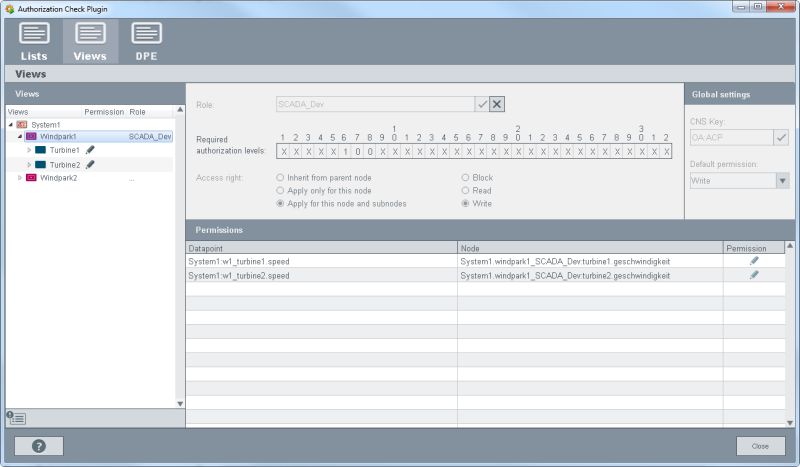Clear role with the X icon
Screen dimensions: 800x467
coord(497,104)
